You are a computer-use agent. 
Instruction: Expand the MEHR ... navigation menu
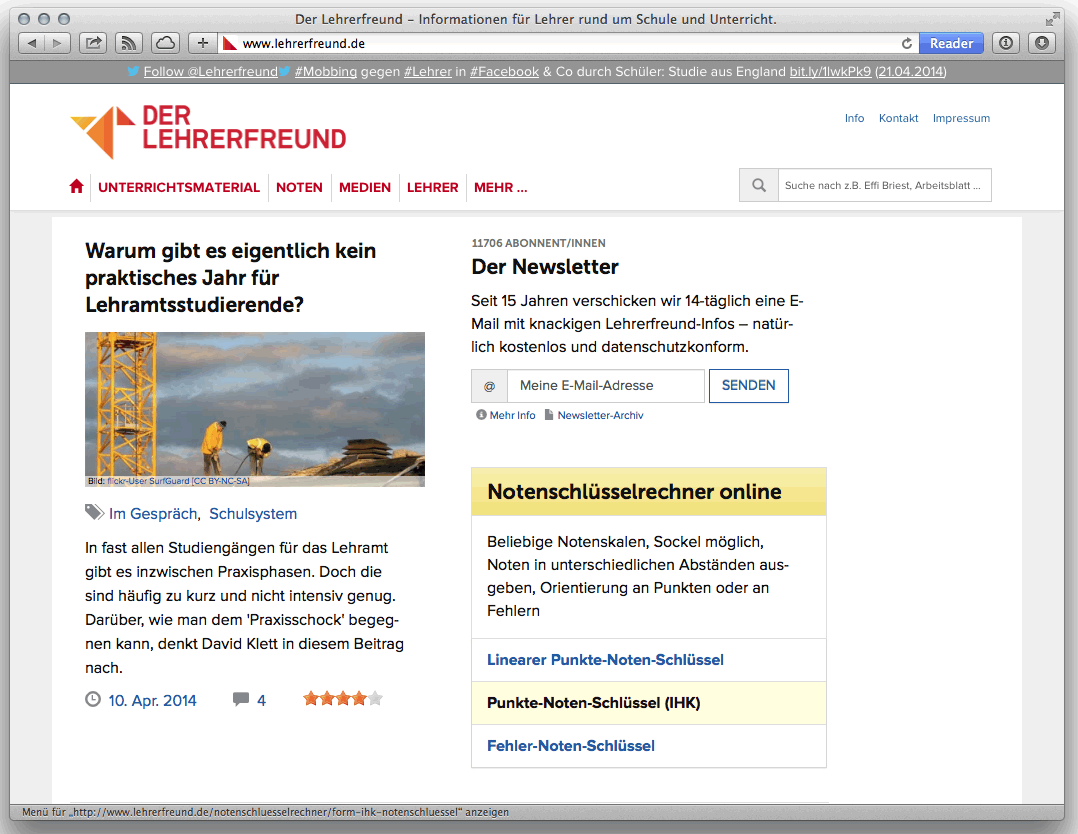pos(500,187)
